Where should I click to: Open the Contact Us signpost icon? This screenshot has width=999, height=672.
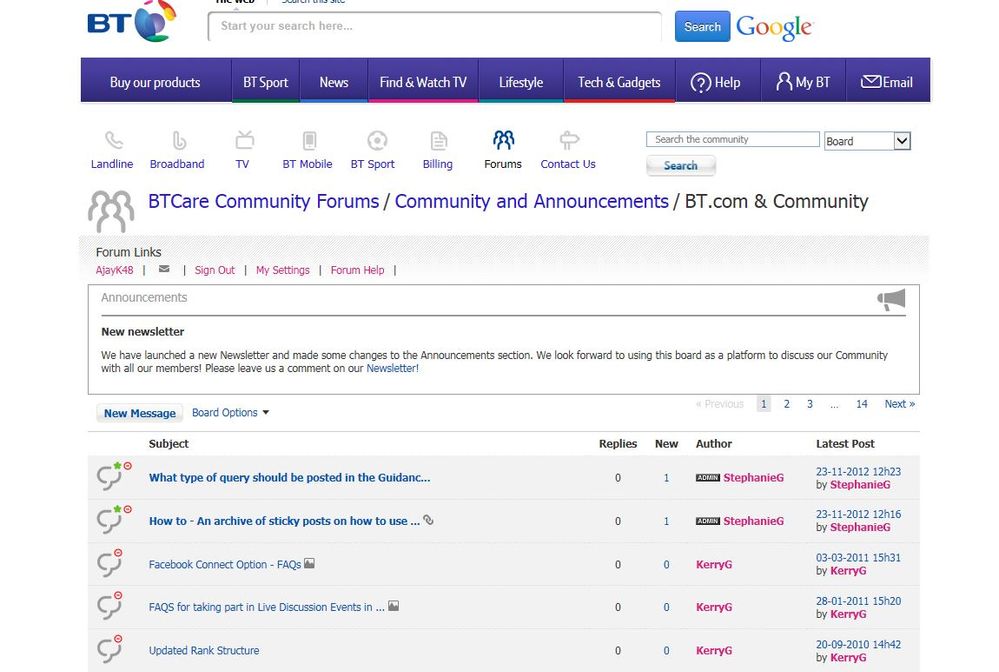pos(569,139)
